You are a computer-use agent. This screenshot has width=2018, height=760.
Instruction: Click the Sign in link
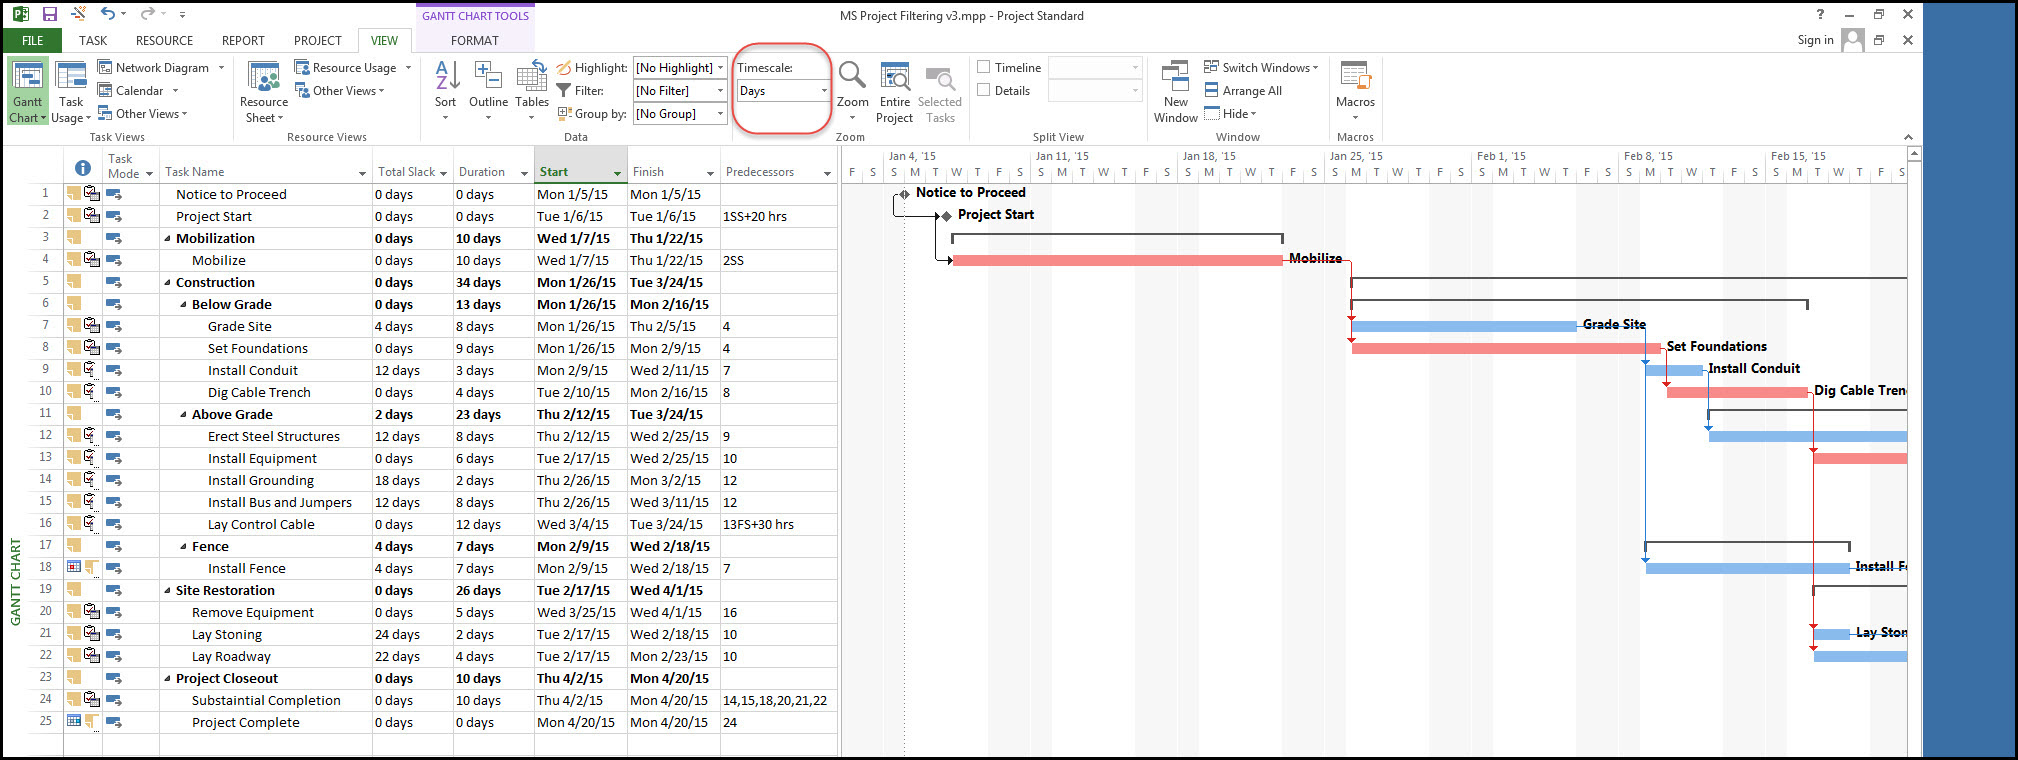(x=1815, y=40)
